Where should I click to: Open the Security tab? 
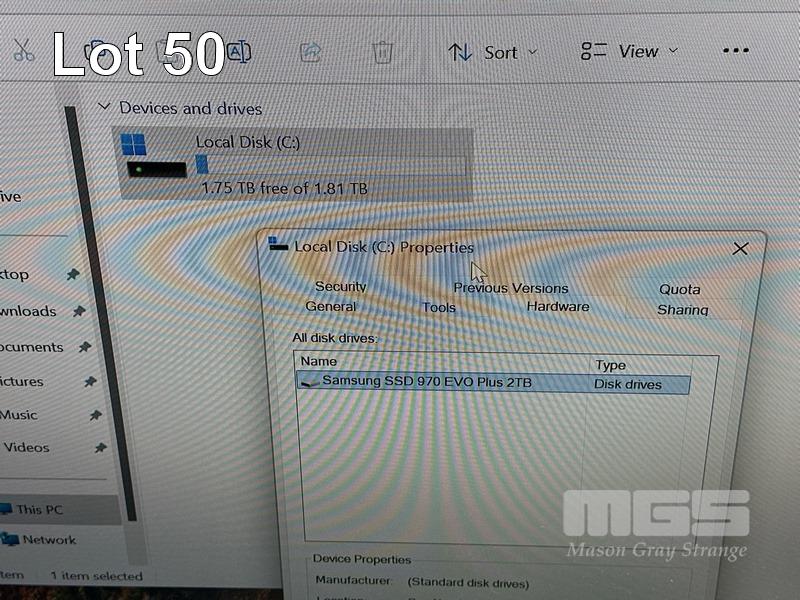(x=340, y=287)
